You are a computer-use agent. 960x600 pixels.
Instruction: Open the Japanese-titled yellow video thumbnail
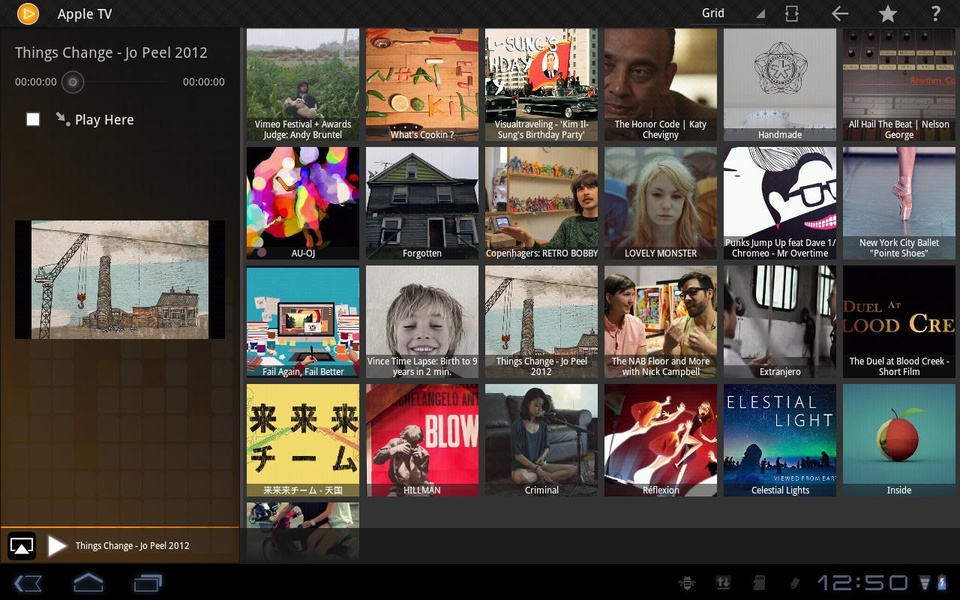coord(303,440)
